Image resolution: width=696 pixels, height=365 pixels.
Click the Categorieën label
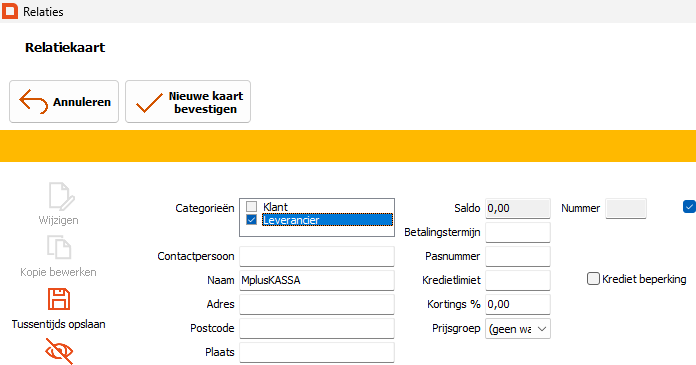(205, 208)
